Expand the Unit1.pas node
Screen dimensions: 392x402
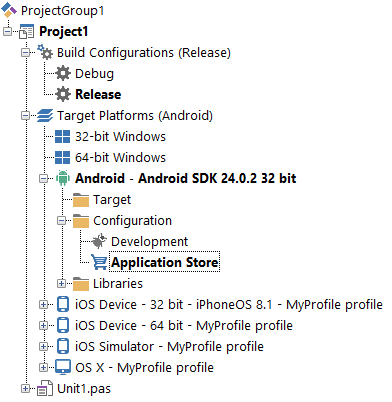(25, 389)
